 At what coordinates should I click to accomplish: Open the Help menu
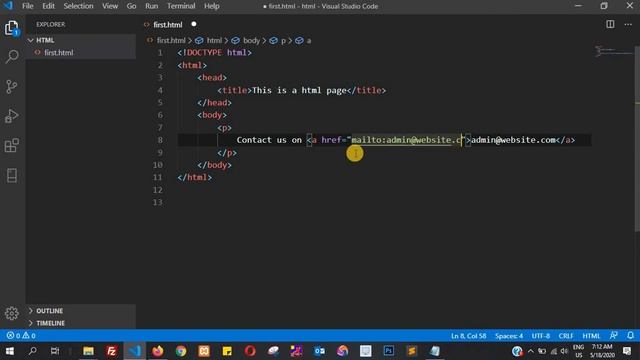pos(211,6)
